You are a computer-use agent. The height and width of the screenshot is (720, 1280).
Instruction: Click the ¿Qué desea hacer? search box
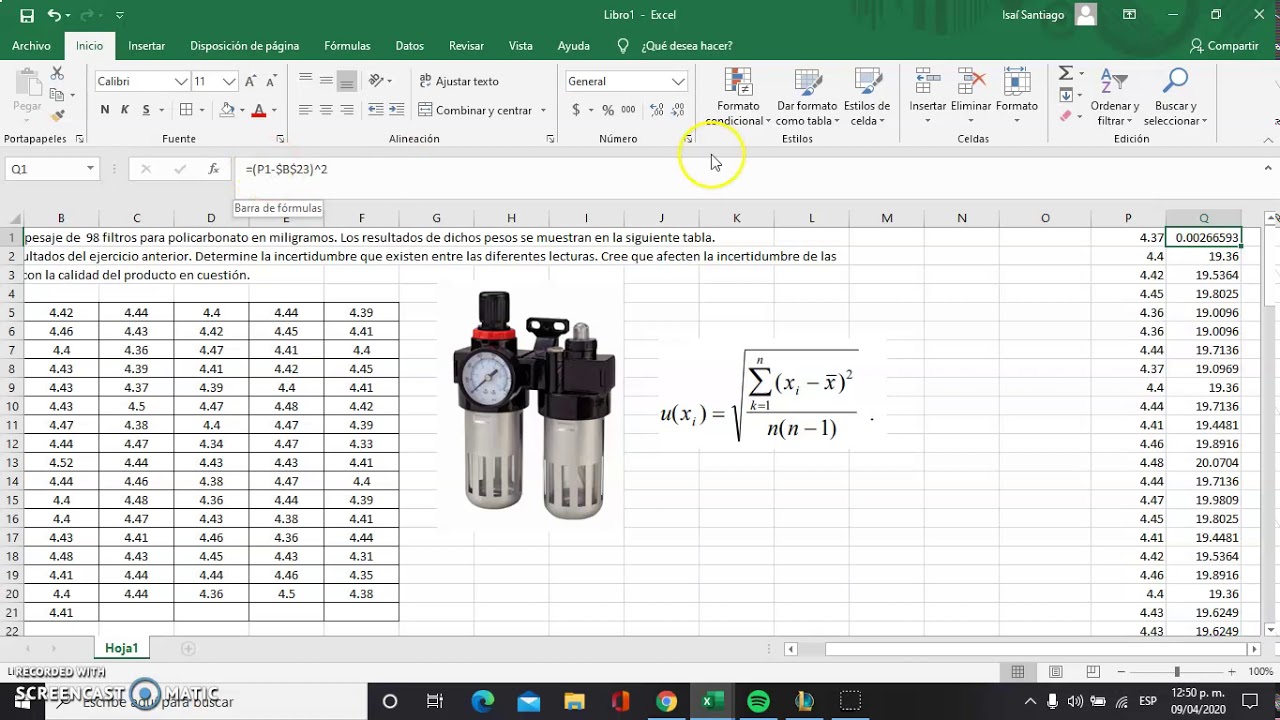tap(687, 46)
